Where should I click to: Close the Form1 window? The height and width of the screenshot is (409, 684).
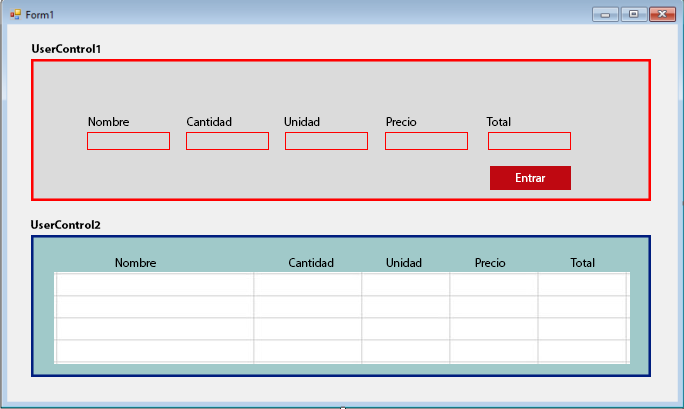(x=662, y=14)
